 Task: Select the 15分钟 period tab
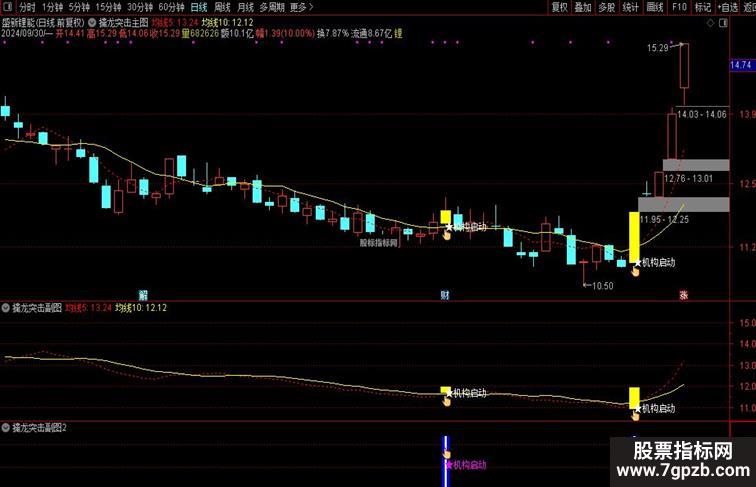tap(108, 7)
